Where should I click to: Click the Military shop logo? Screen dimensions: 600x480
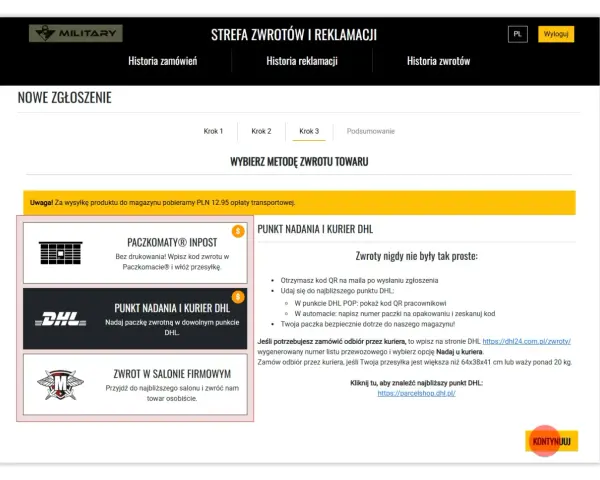pyautogui.click(x=76, y=33)
